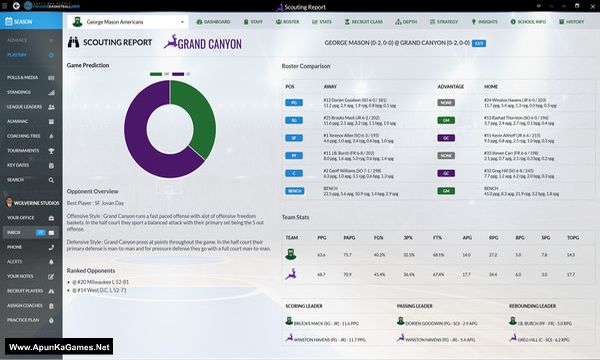Click the Polls & Media newspaper icon
600x360 pixels.
(x=51, y=78)
